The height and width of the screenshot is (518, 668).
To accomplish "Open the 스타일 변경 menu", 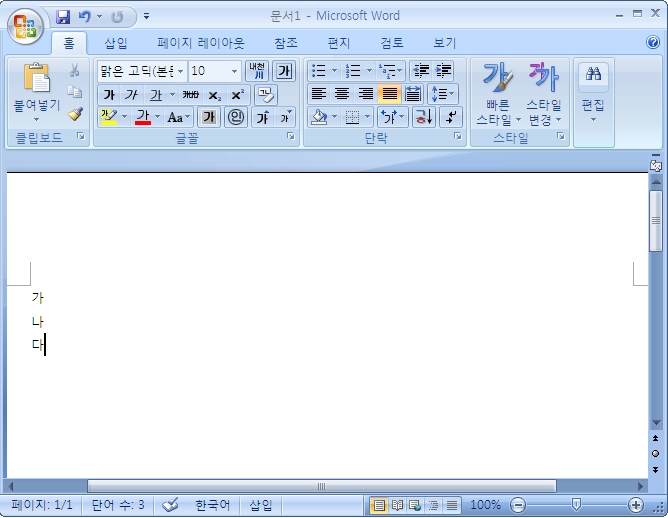I will point(545,95).
